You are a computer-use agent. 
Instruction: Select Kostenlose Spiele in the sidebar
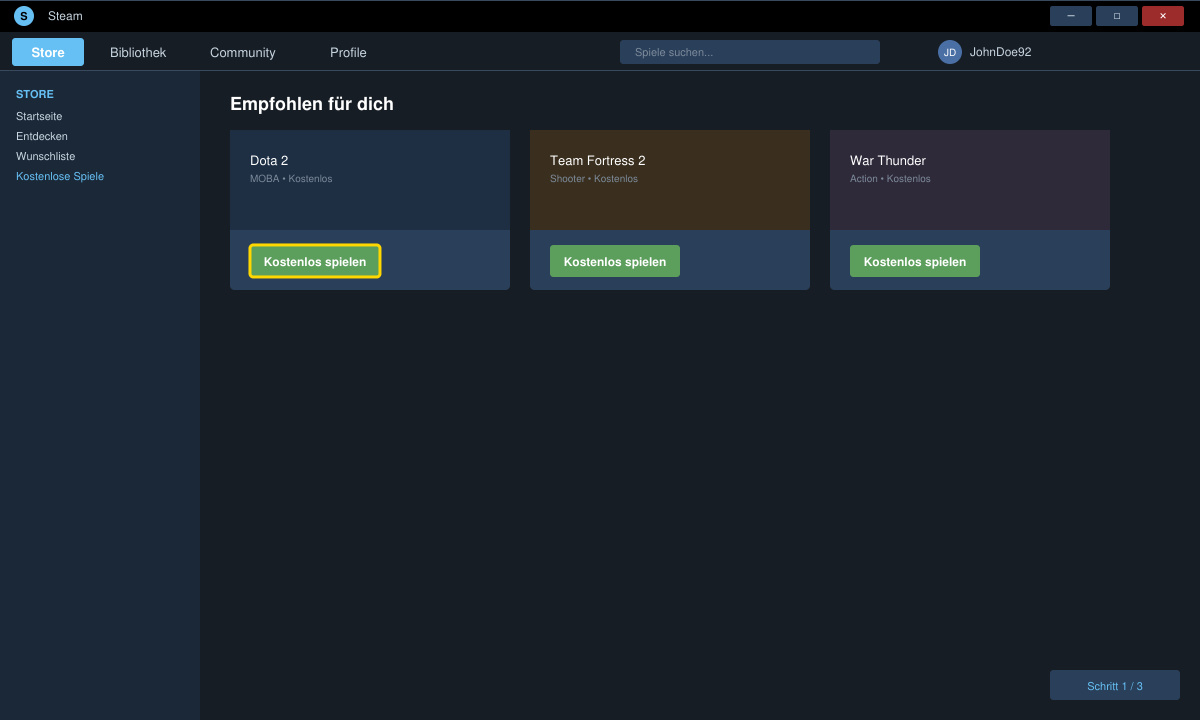pos(60,176)
